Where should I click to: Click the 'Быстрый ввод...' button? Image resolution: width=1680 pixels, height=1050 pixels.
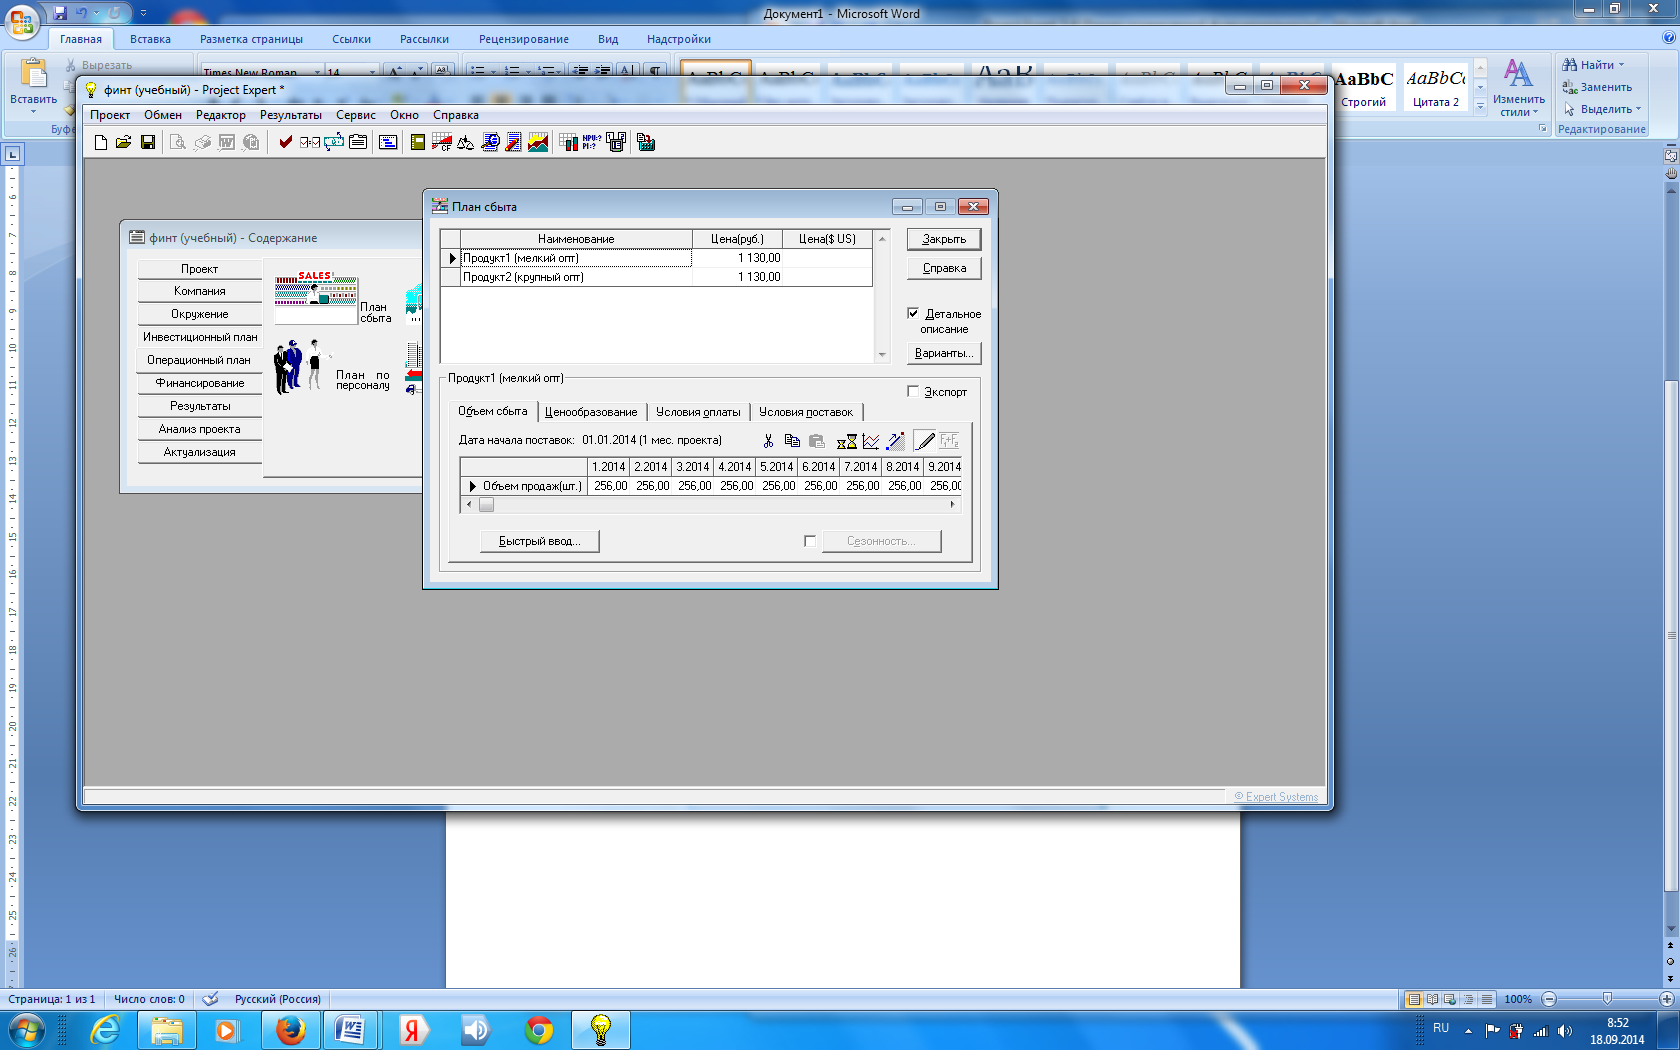539,541
